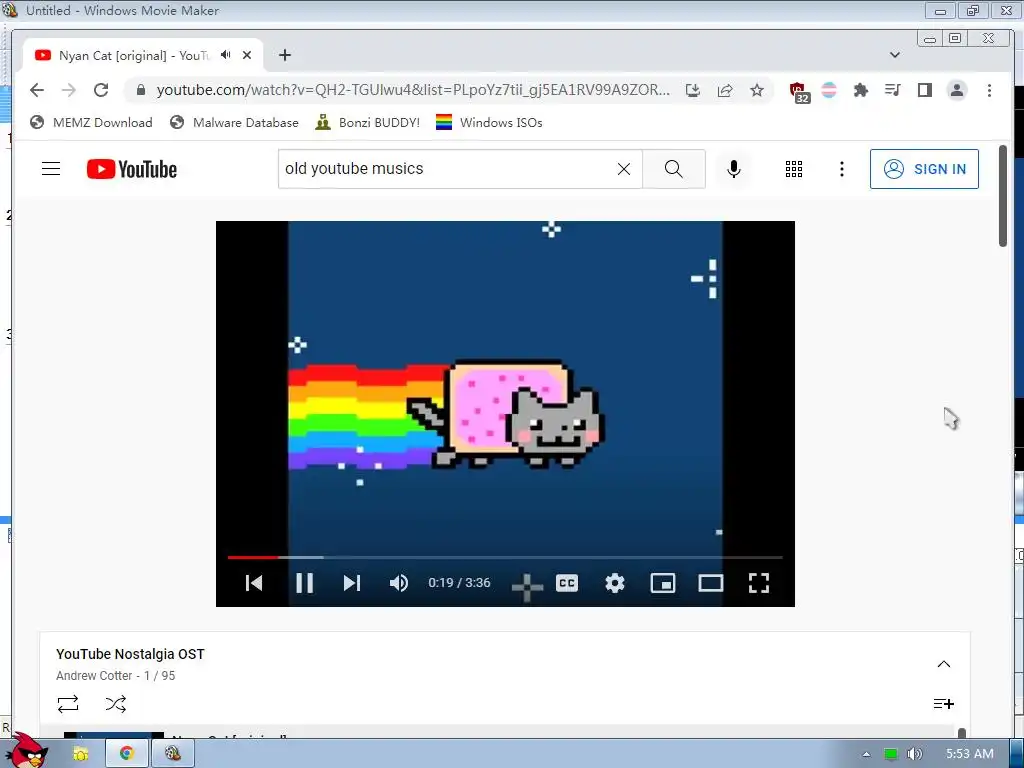Switch to Movie Maker on taskbar
The width and height of the screenshot is (1024, 768).
[172, 754]
